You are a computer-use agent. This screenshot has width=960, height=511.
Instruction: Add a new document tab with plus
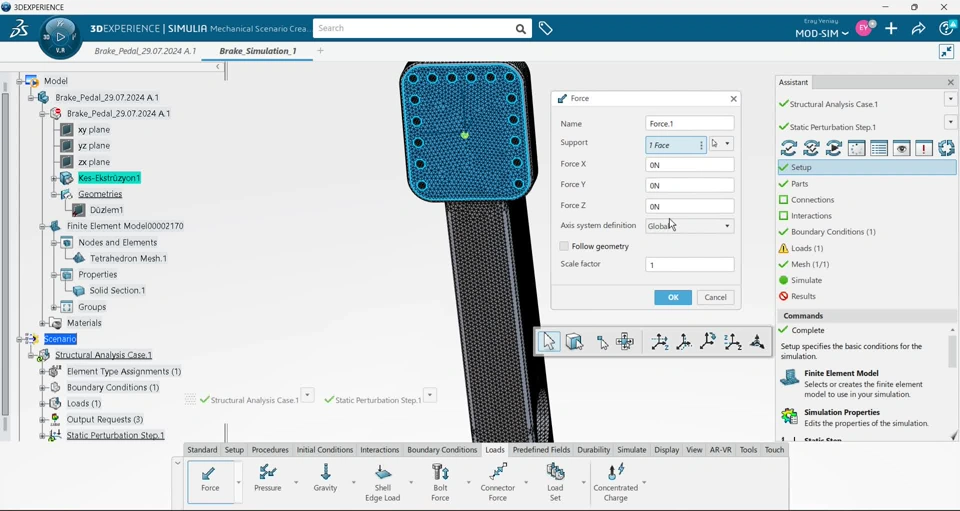(320, 51)
